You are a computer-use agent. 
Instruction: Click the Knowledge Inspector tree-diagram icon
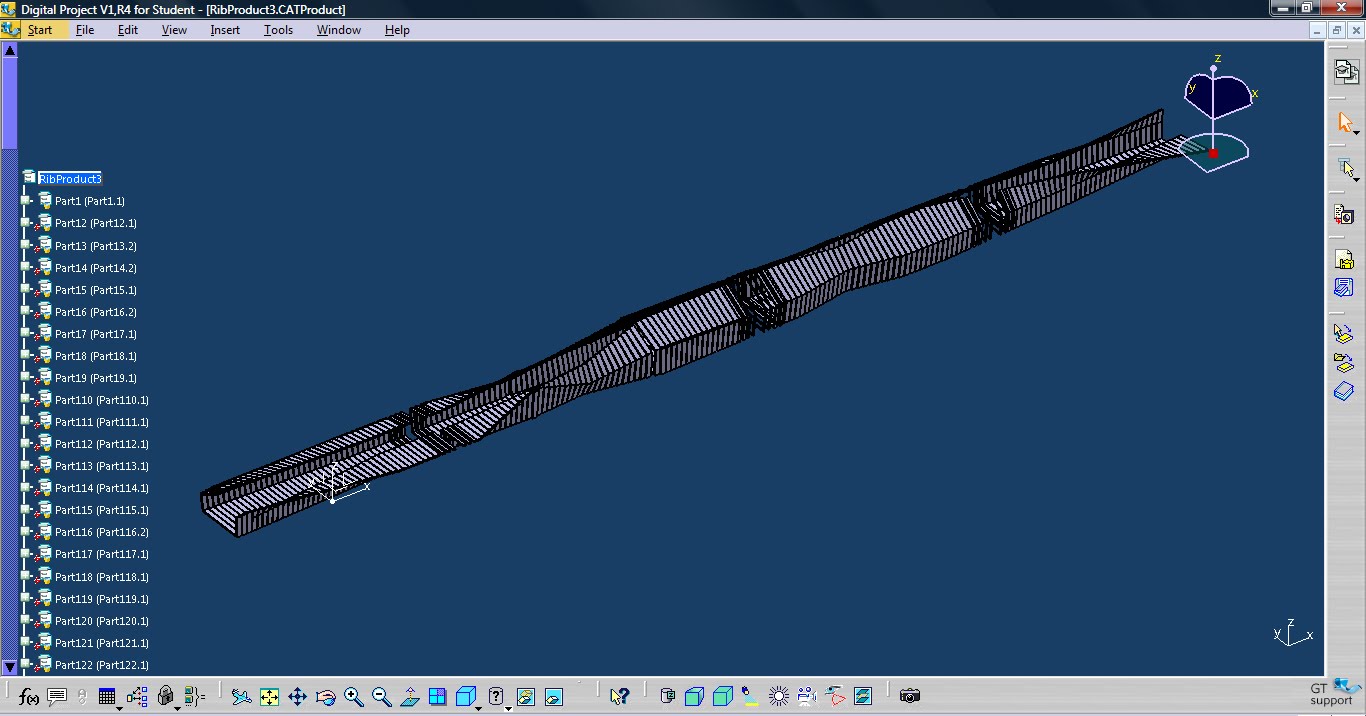point(137,697)
